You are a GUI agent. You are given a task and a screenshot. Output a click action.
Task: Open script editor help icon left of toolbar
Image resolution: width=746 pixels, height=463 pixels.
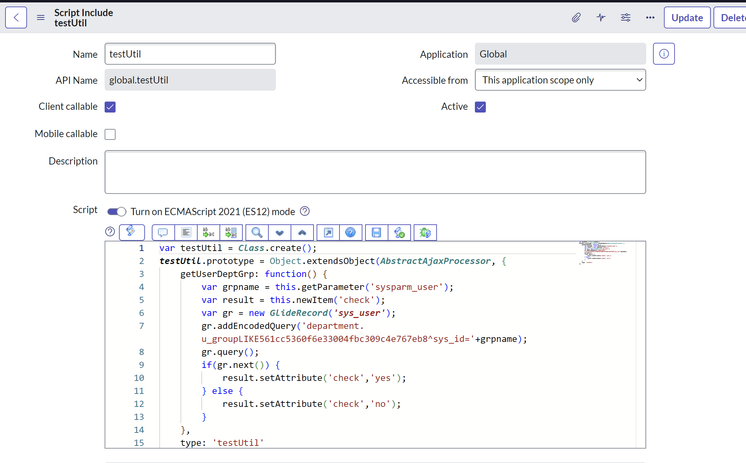coord(110,232)
